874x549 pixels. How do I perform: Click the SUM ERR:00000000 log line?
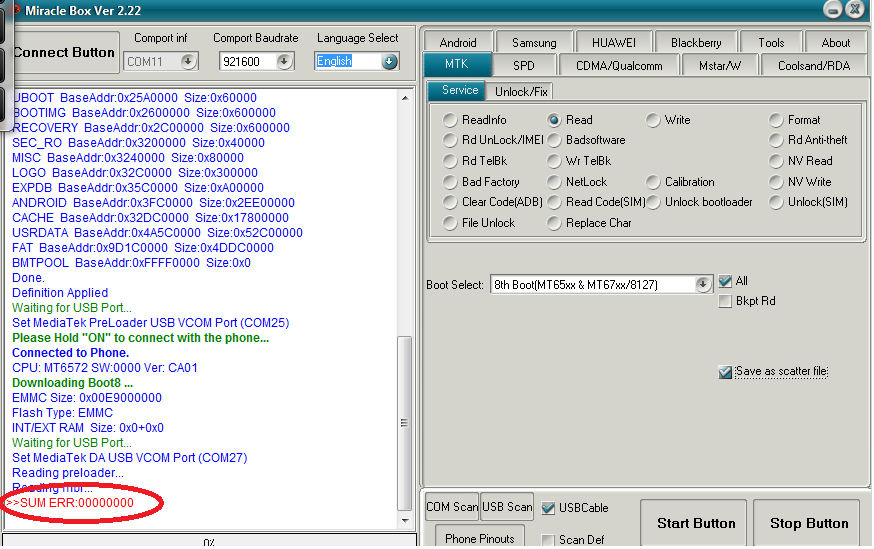69,503
